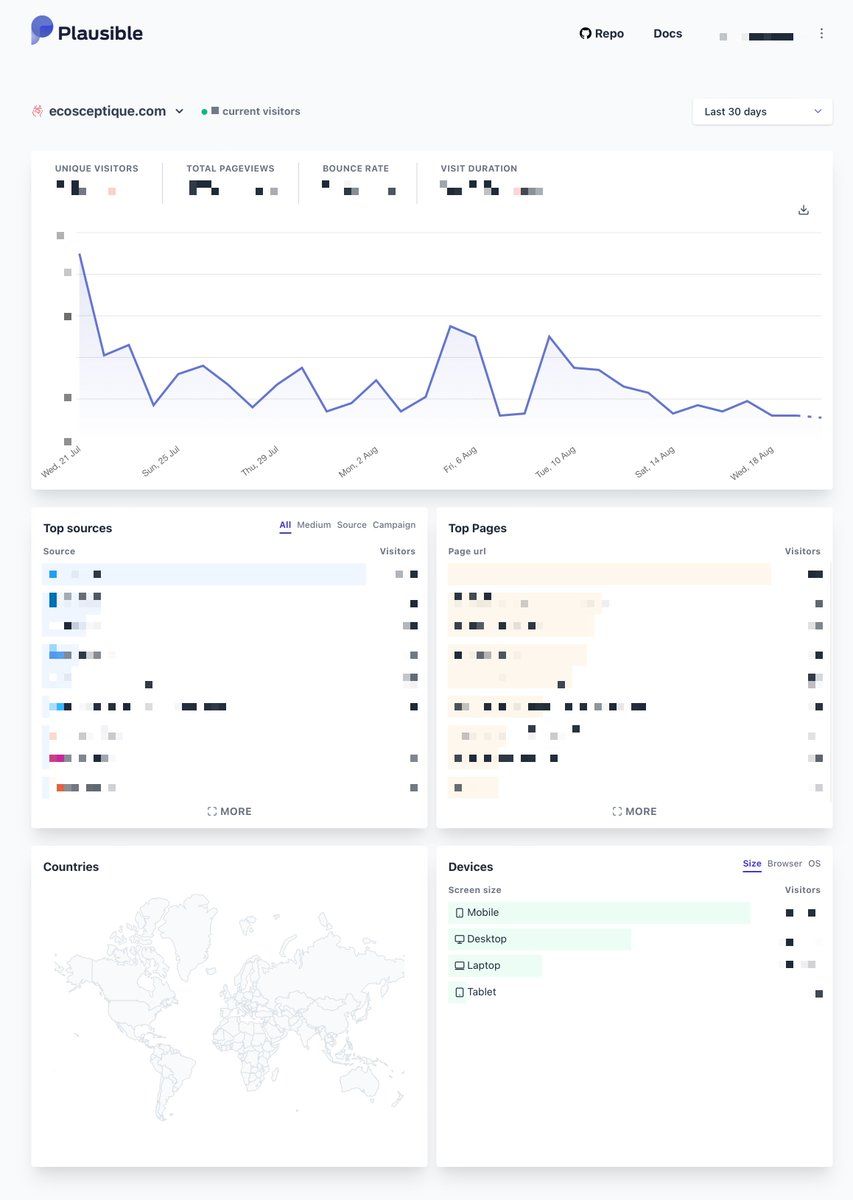The height and width of the screenshot is (1200, 853).
Task: Open the three-dot options menu in header
Action: click(x=822, y=33)
